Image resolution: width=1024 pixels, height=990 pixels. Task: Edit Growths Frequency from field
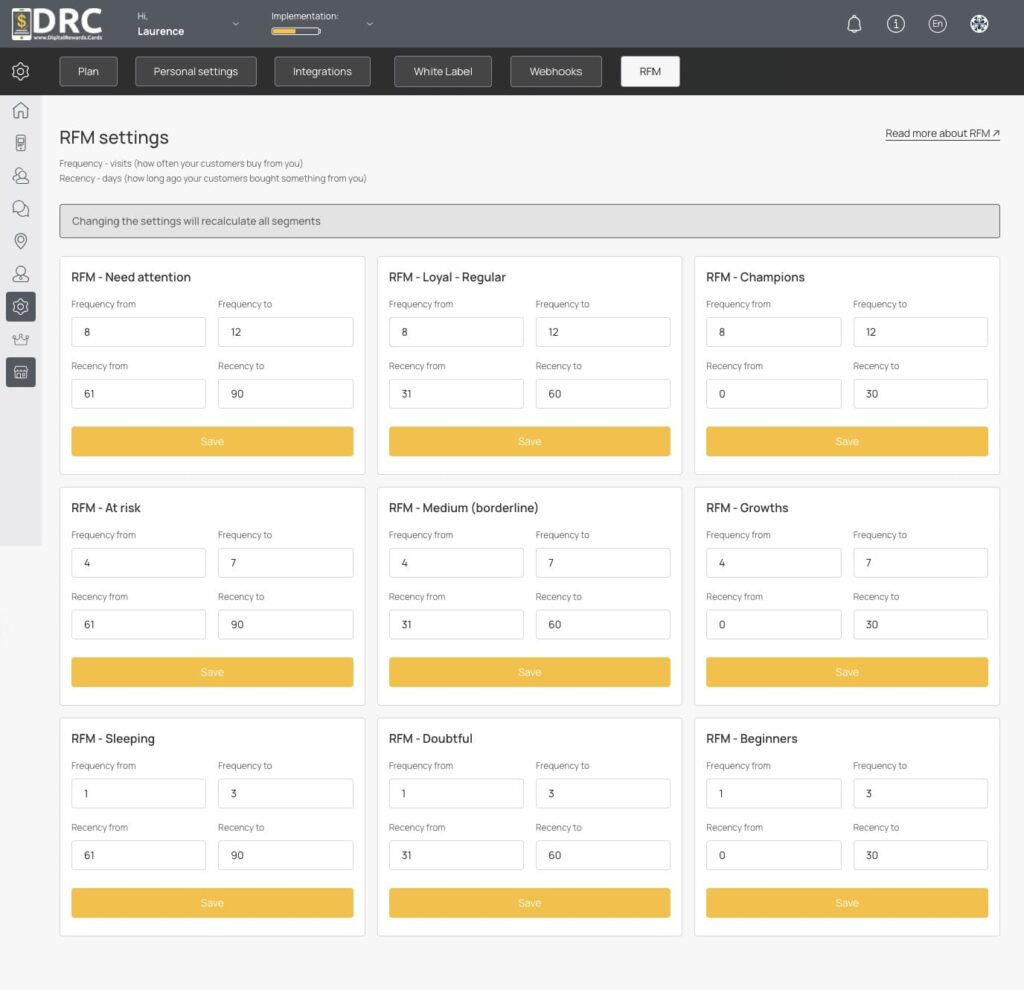click(x=773, y=562)
